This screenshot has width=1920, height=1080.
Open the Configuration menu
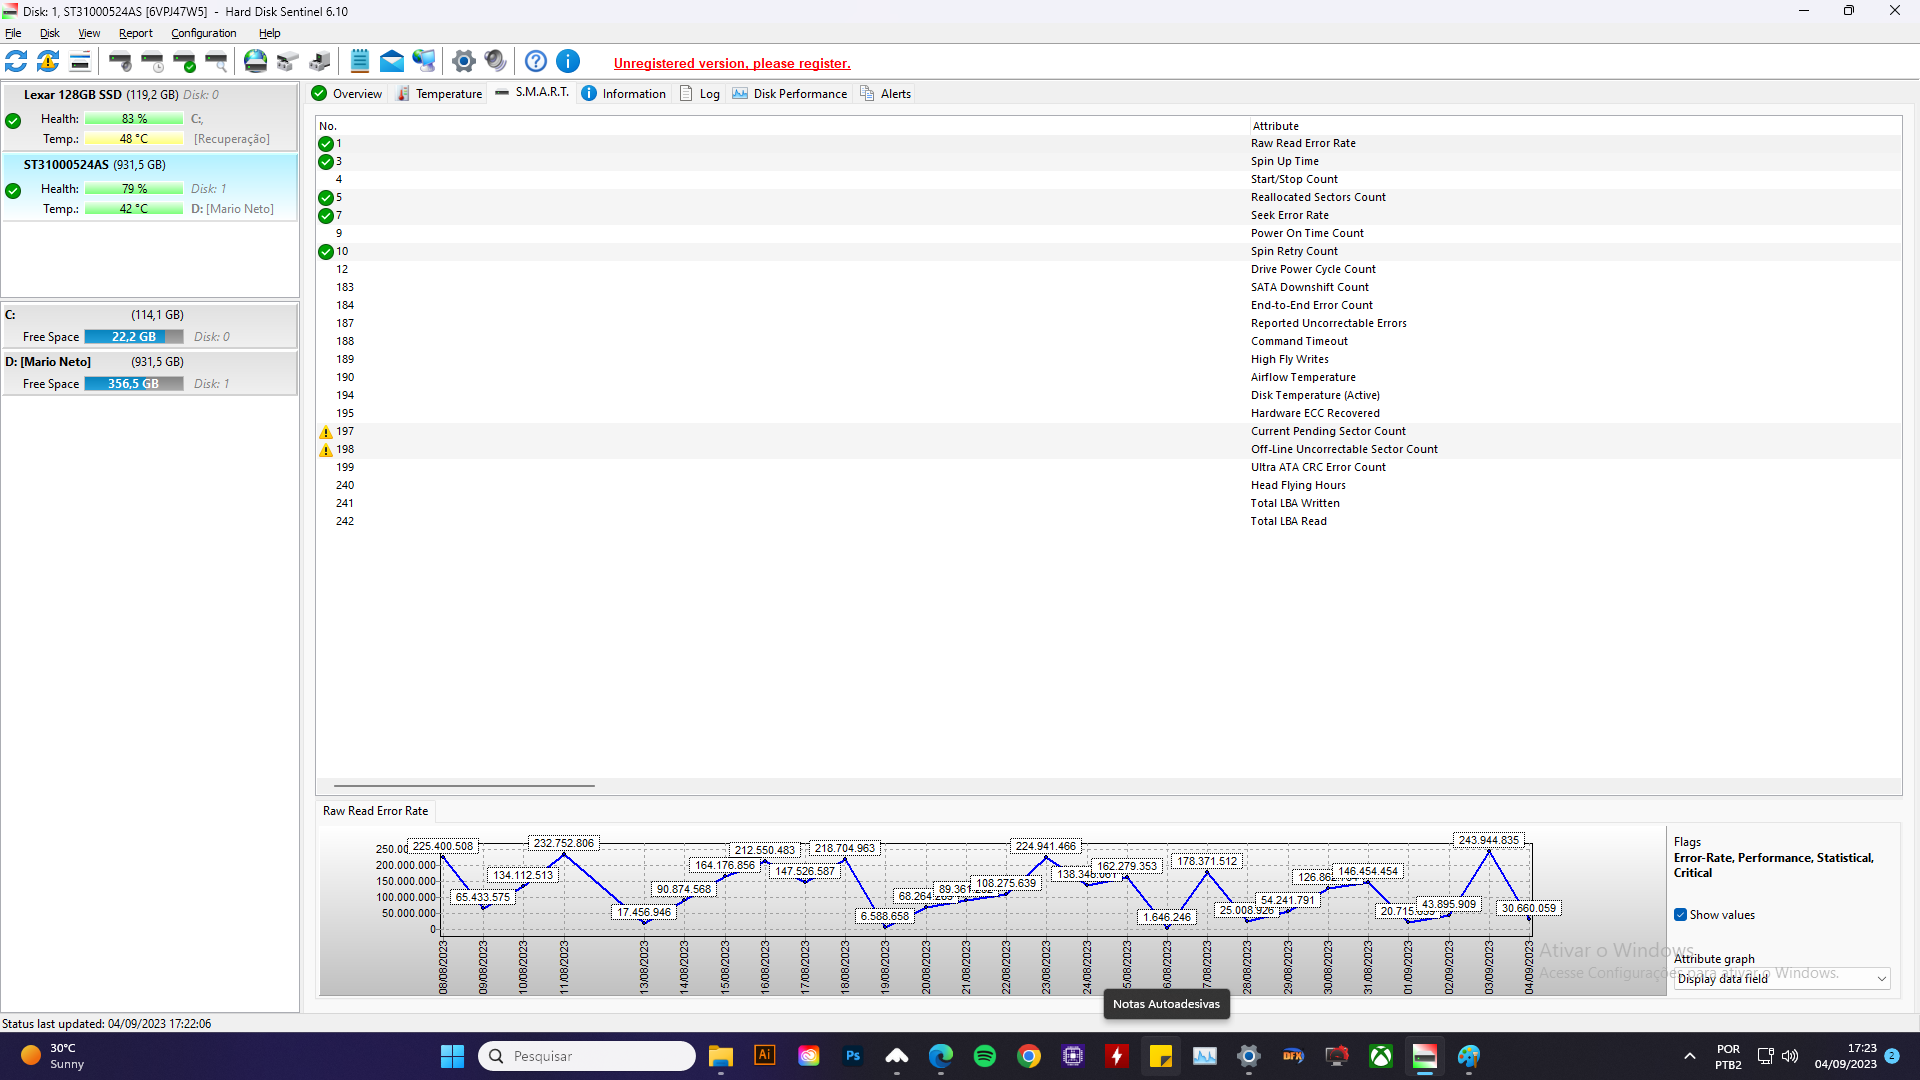(x=204, y=33)
